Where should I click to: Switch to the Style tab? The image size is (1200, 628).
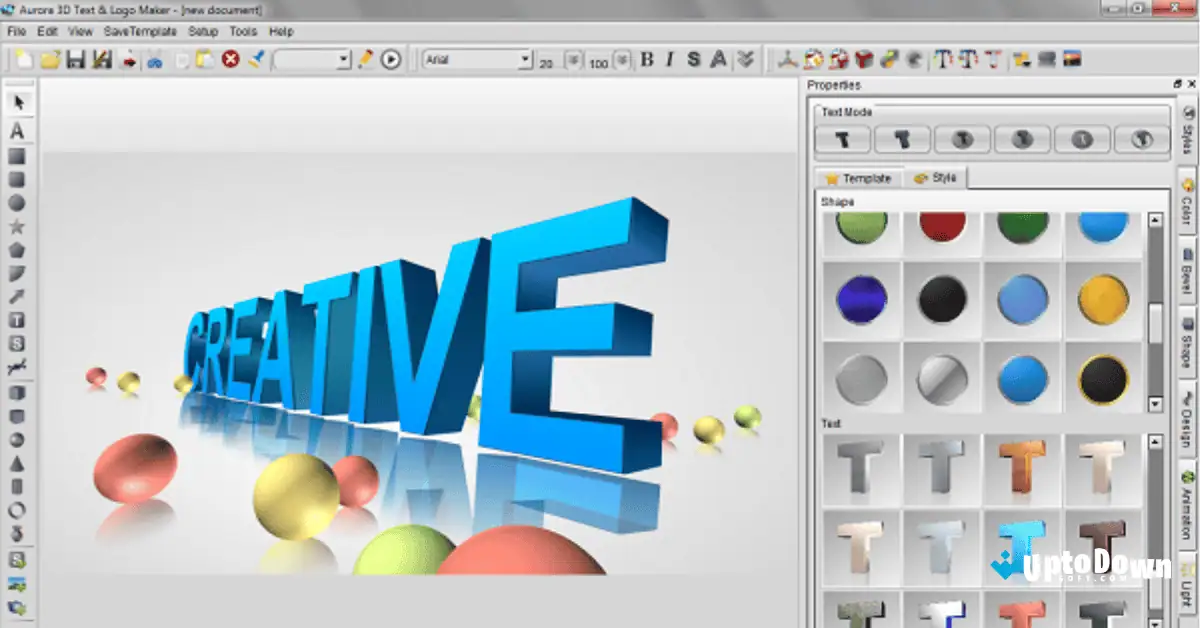937,178
